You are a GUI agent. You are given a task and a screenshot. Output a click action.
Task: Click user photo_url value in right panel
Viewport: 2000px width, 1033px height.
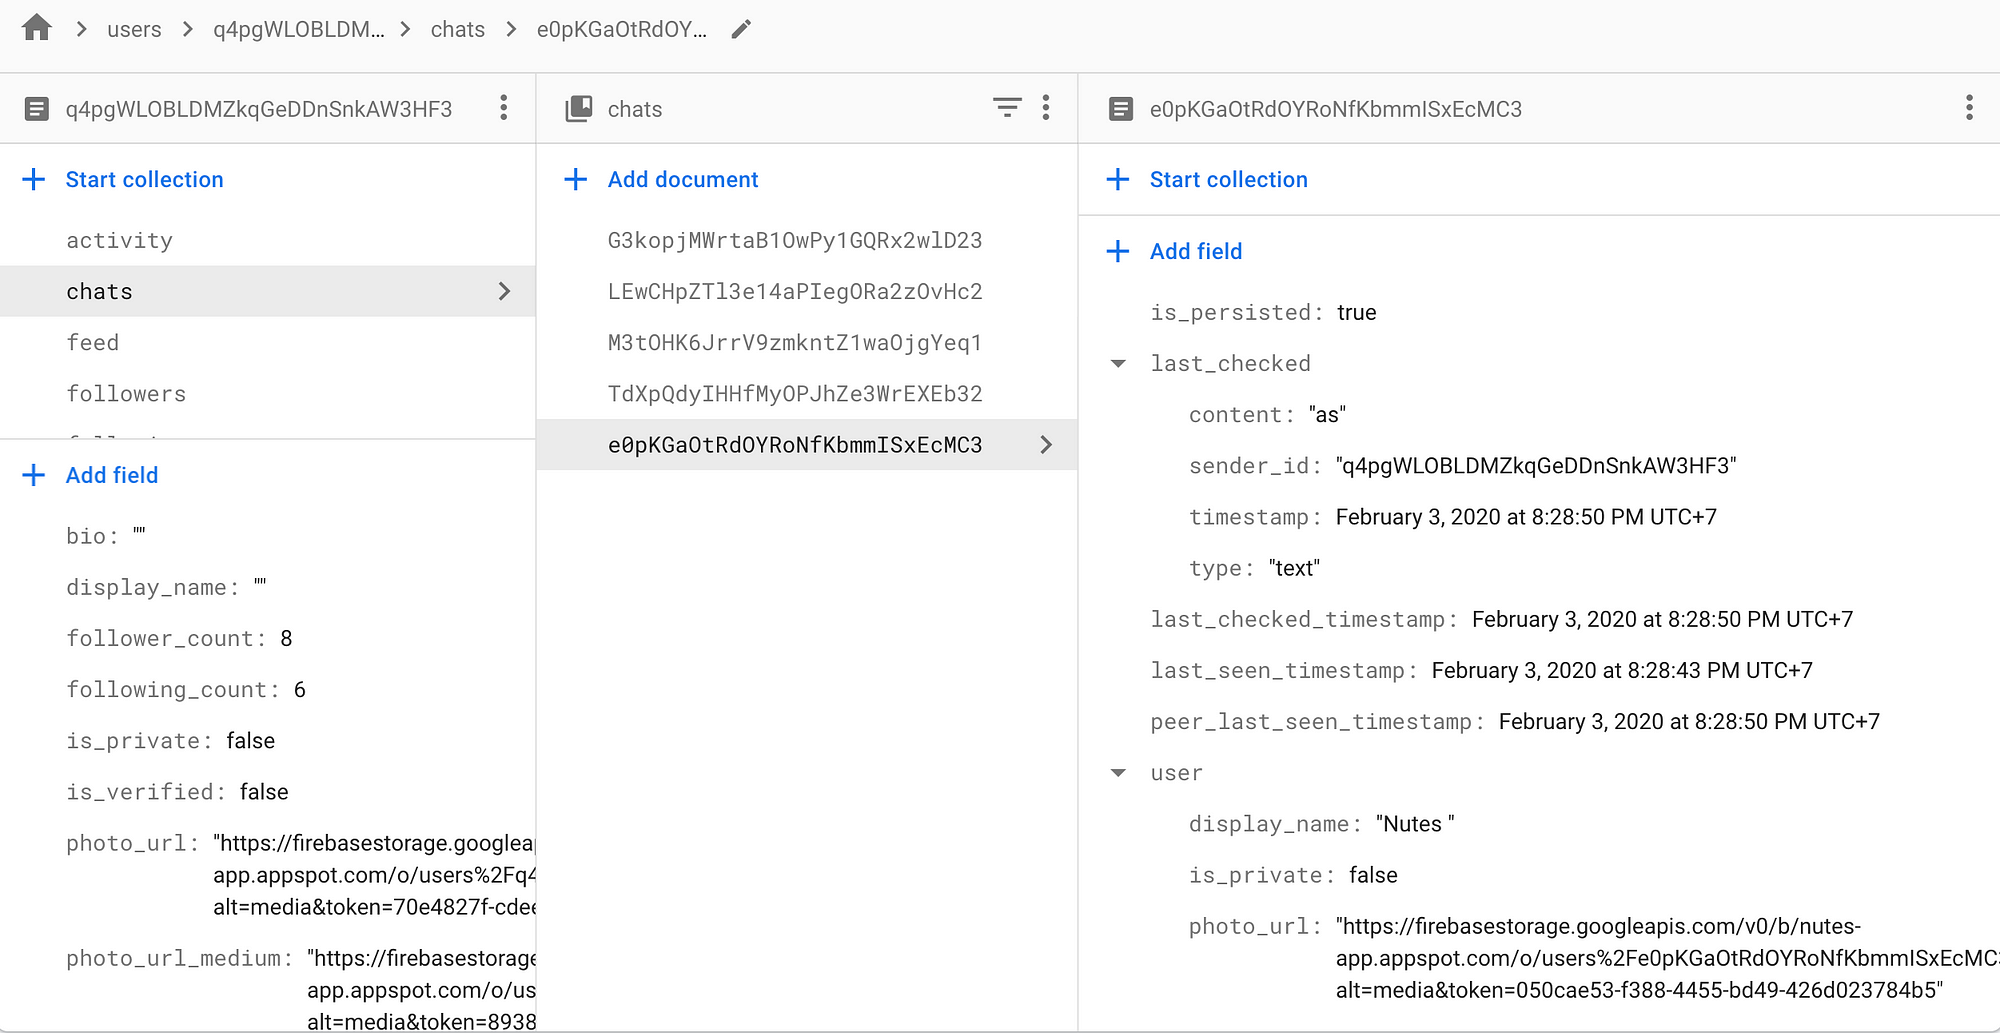click(x=1666, y=958)
